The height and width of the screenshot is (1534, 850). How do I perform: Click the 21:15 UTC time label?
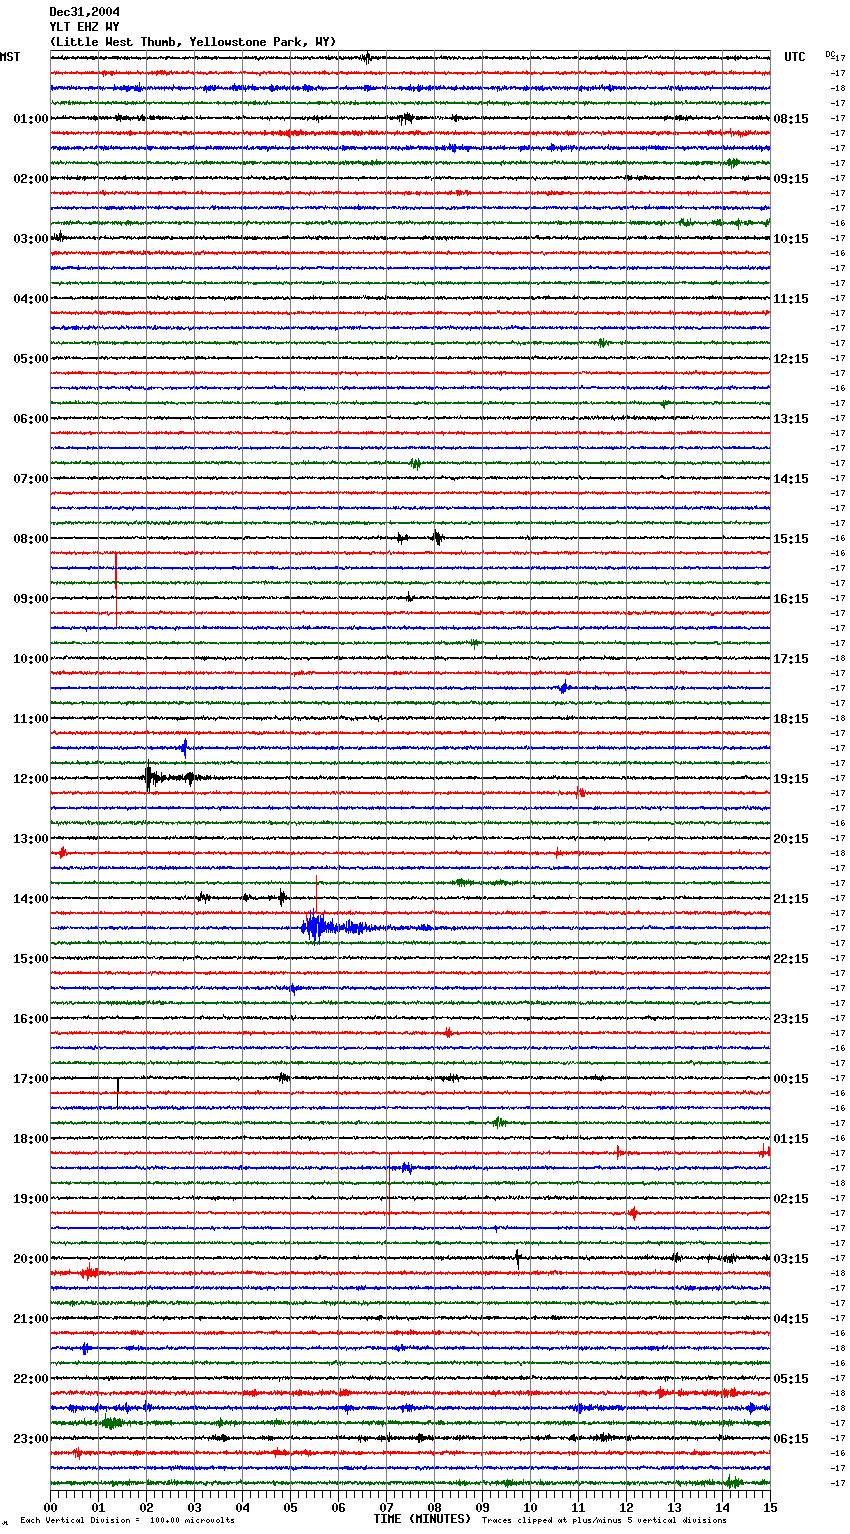(x=791, y=899)
